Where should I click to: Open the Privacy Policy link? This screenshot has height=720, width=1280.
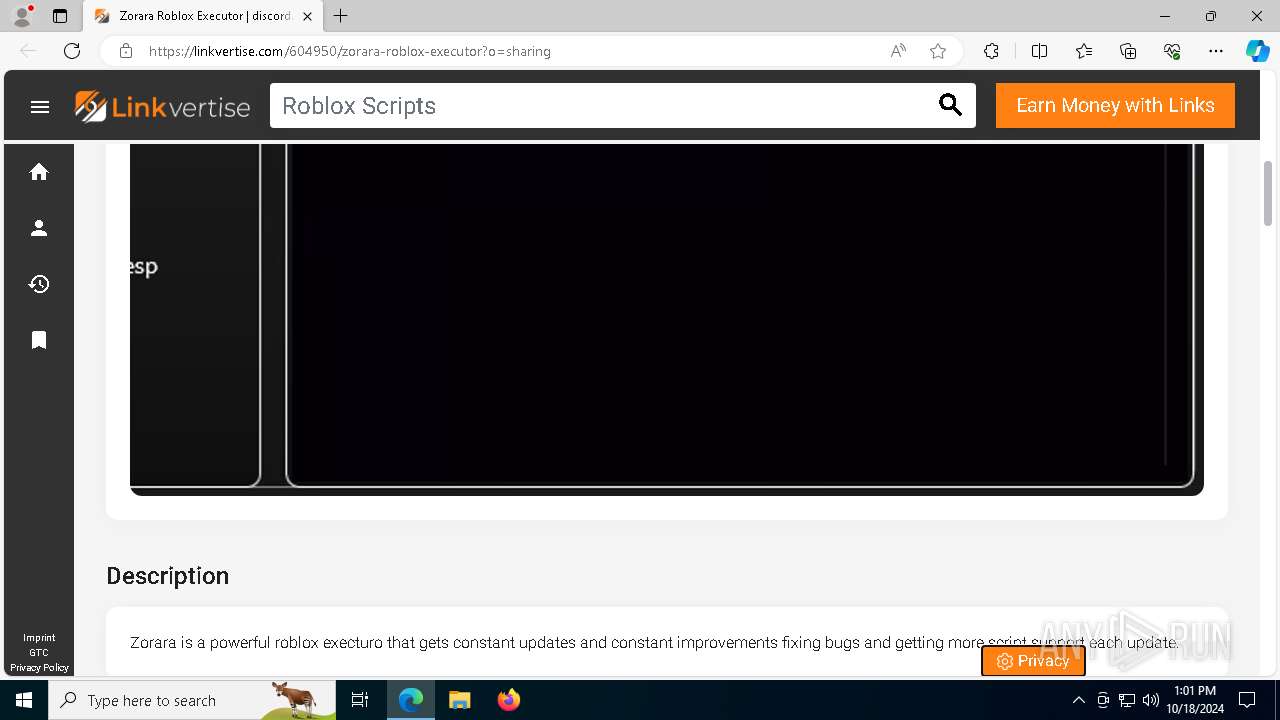(x=39, y=667)
